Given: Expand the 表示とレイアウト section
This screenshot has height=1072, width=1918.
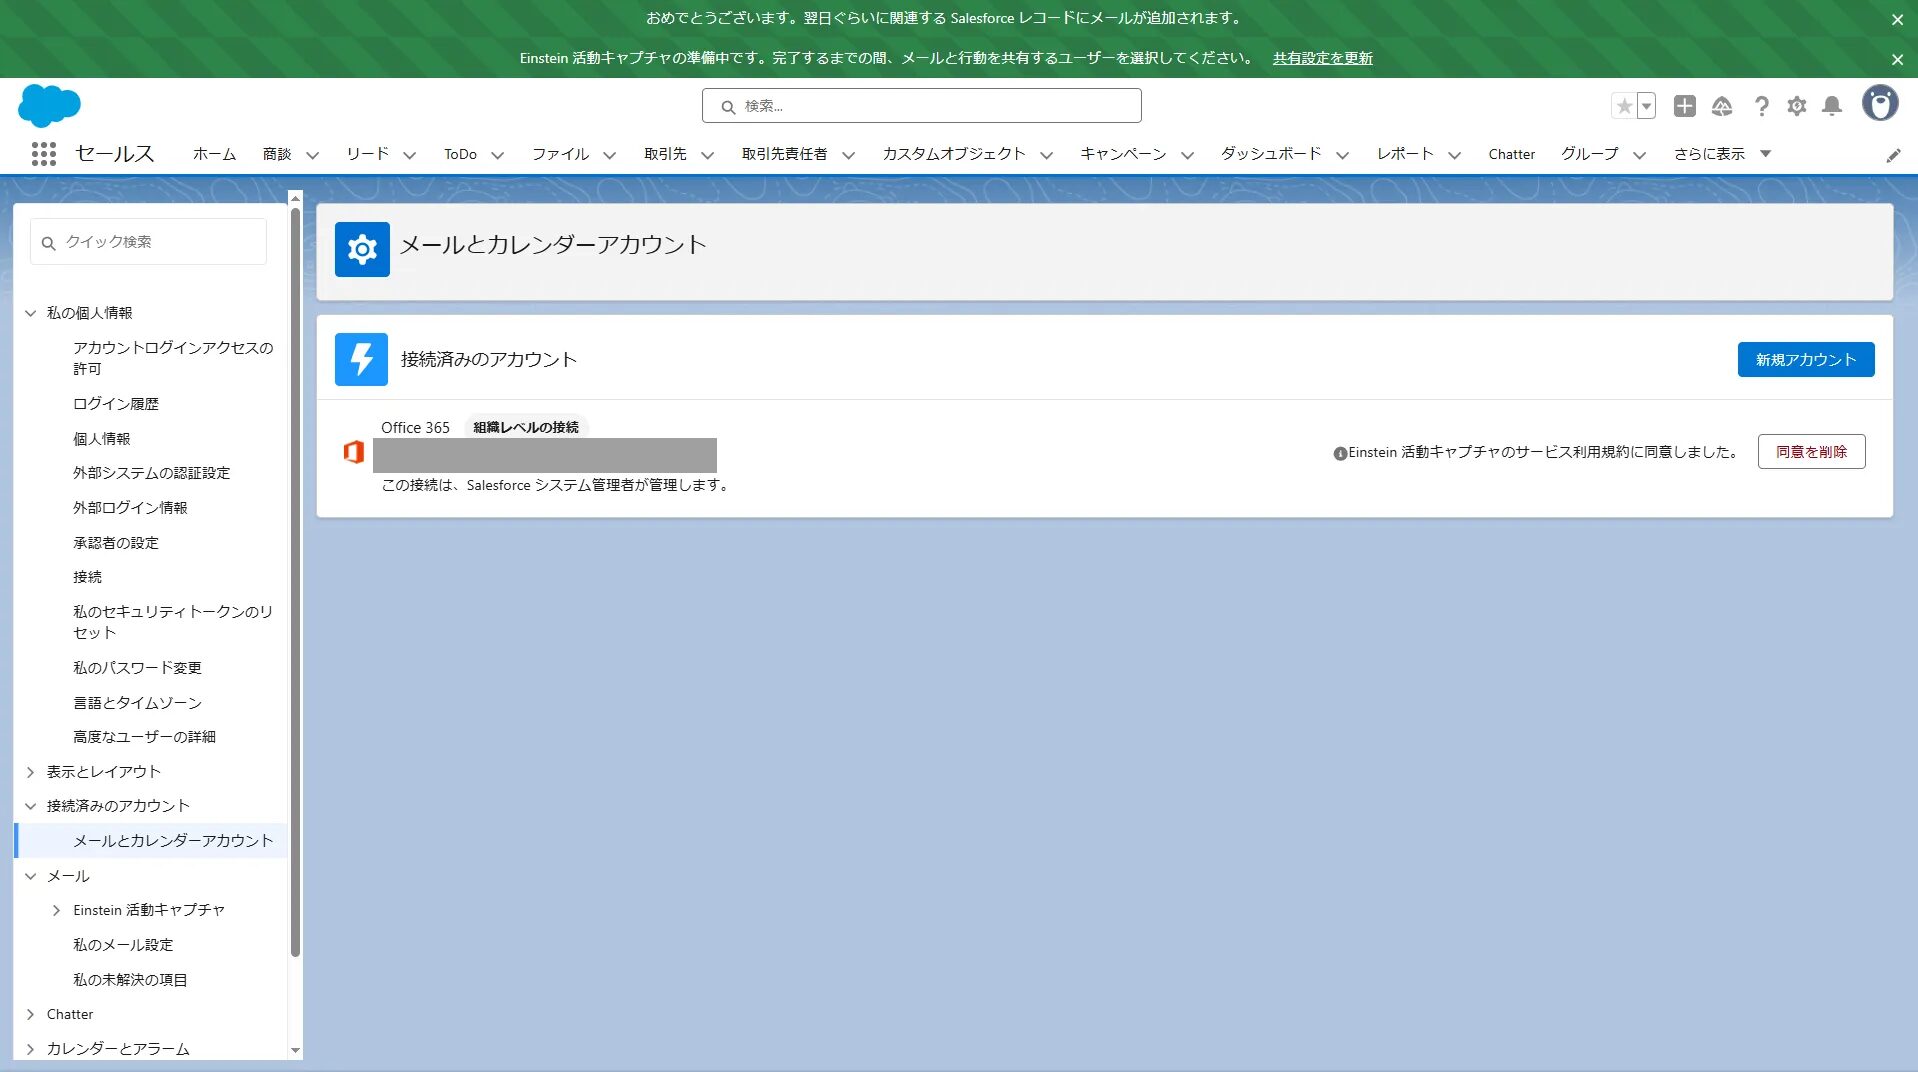Looking at the screenshot, I should pyautogui.click(x=31, y=772).
